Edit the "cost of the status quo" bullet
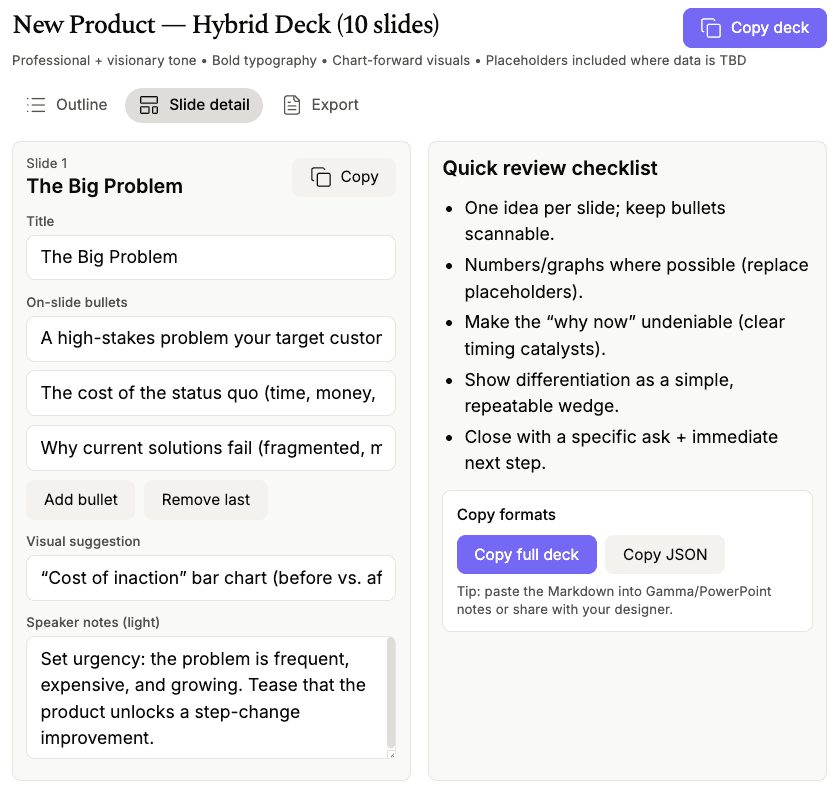This screenshot has height=795, width=840. (211, 393)
